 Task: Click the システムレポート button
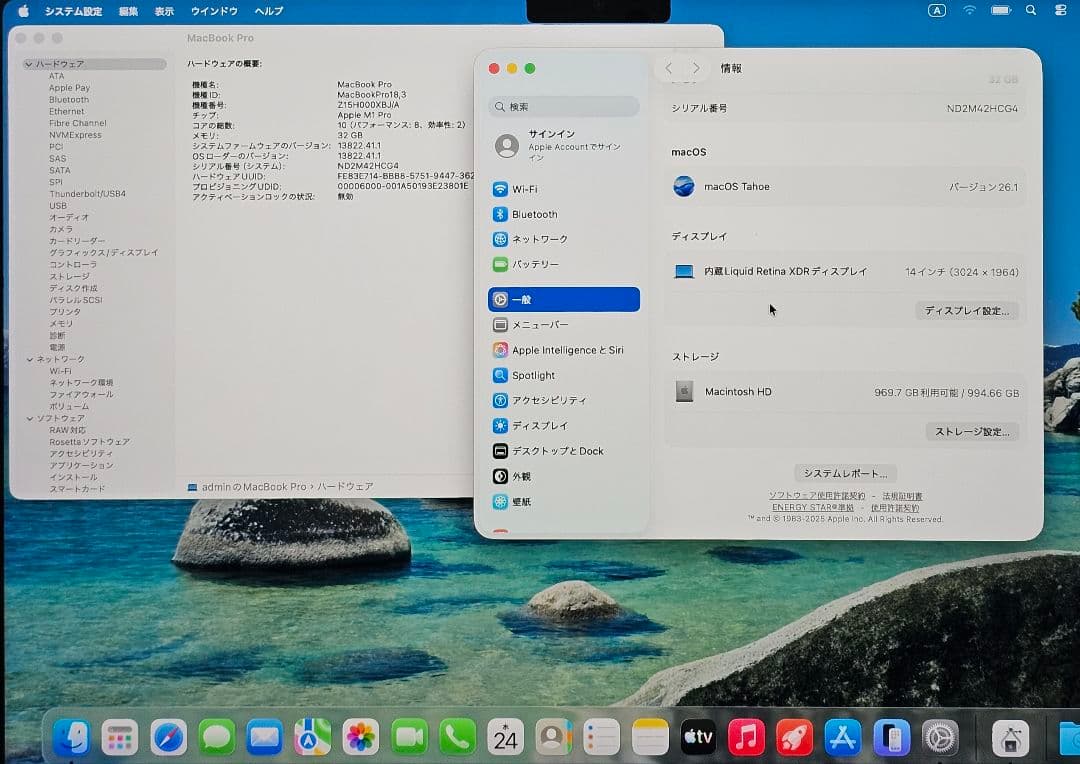pos(844,472)
